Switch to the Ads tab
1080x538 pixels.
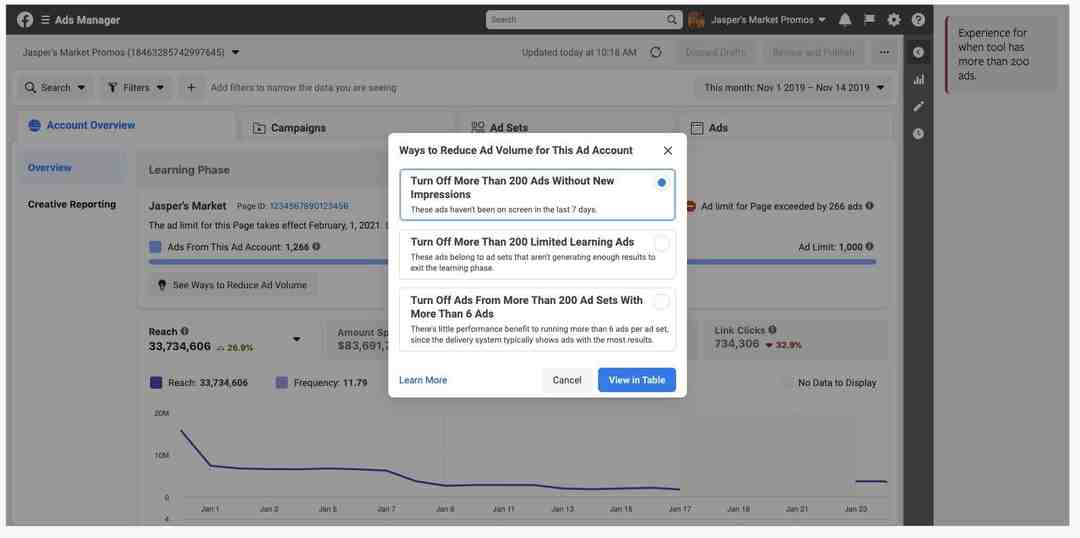click(x=785, y=127)
